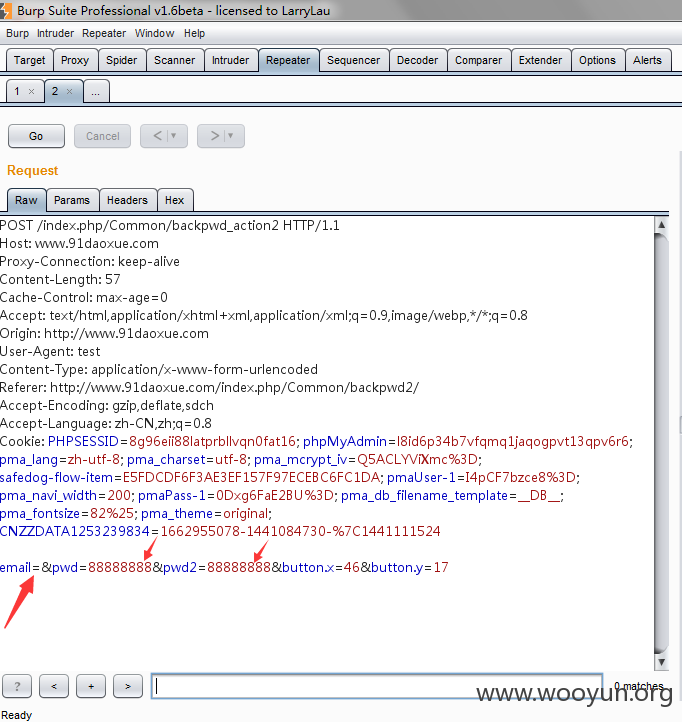Go back in request history arrow
682x722 pixels.
157,136
